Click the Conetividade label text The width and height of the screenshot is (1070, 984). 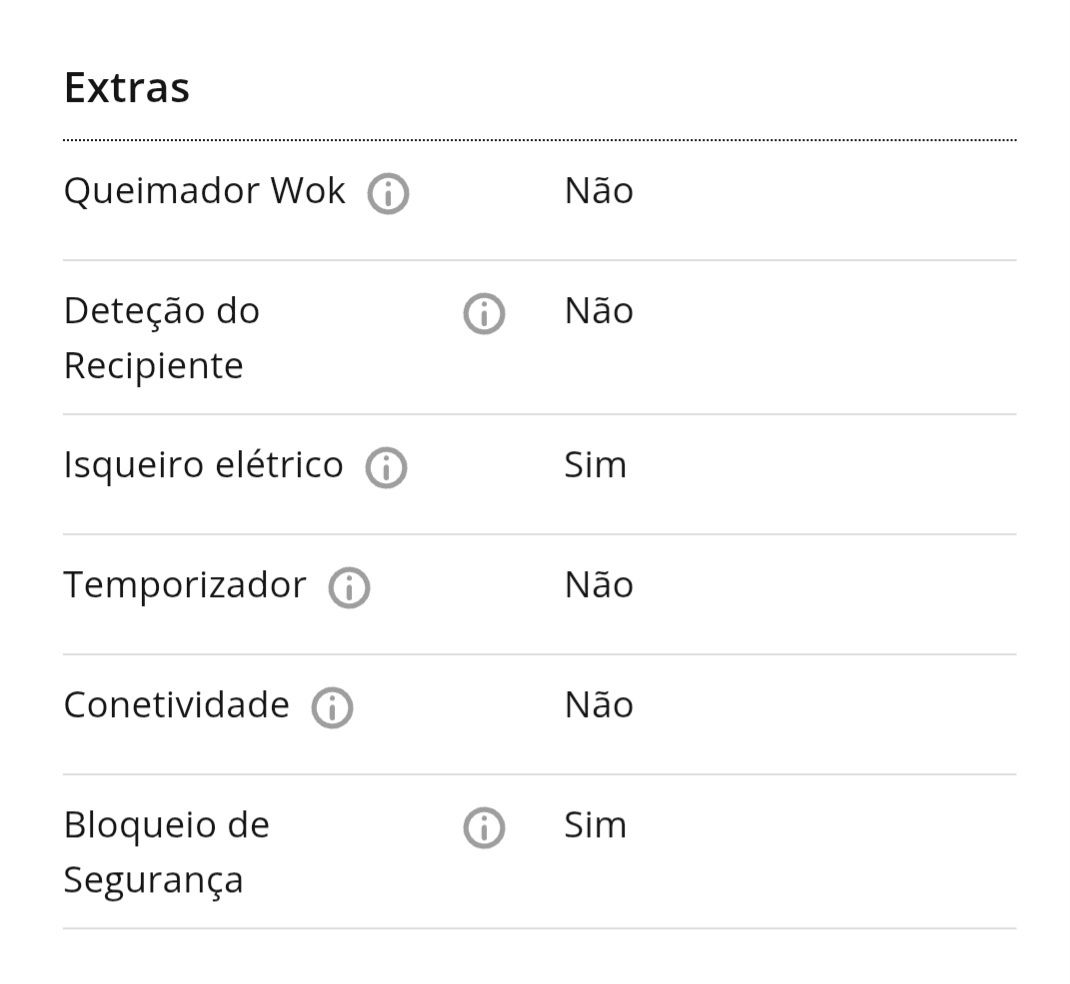[x=177, y=706]
